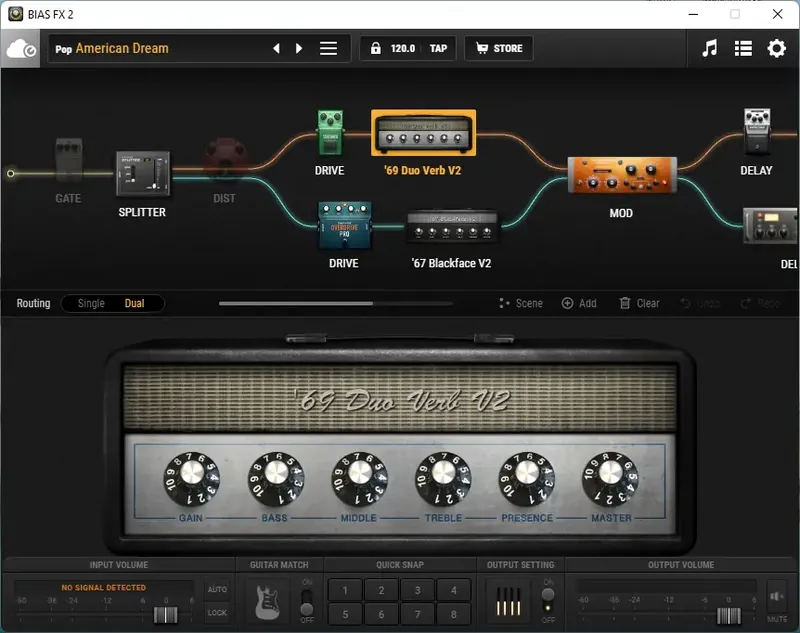
Task: Click the signal chain input node
Action: click(x=11, y=173)
